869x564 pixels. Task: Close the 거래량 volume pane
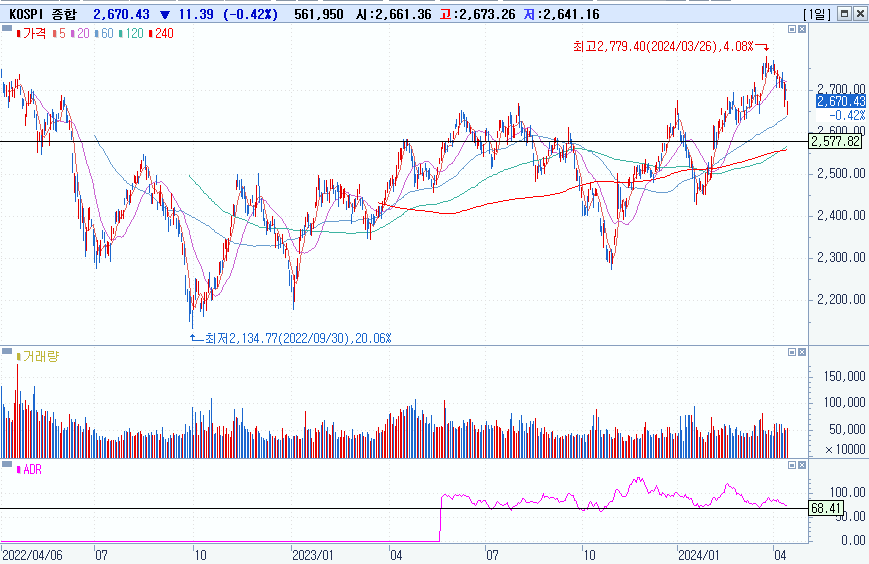(x=802, y=352)
